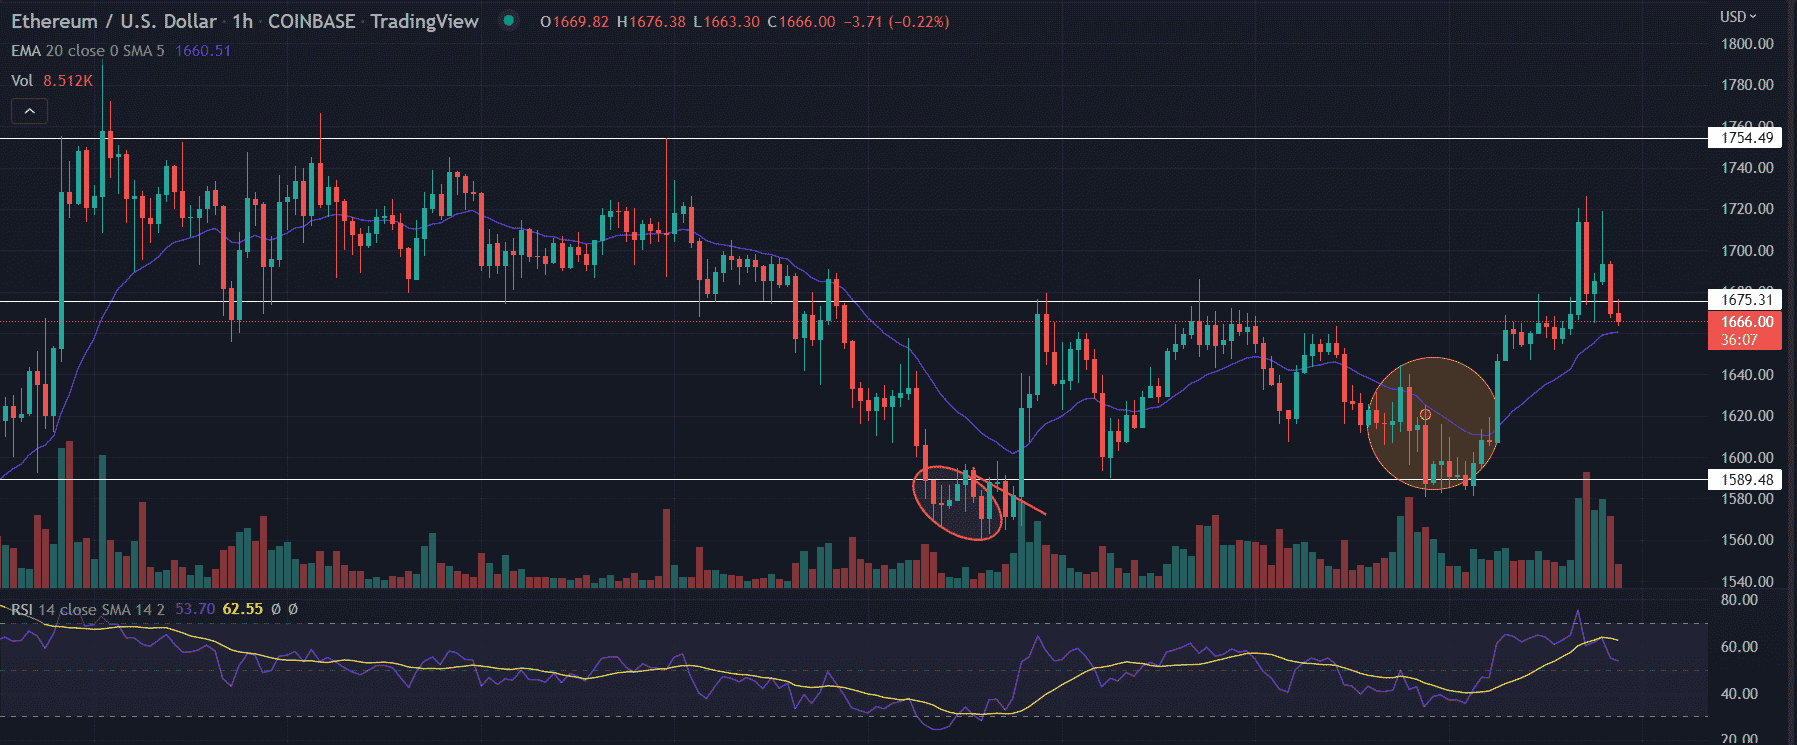Screen dimensions: 1797x745
Task: Click the TradingView label in the title
Action: pyautogui.click(x=424, y=21)
